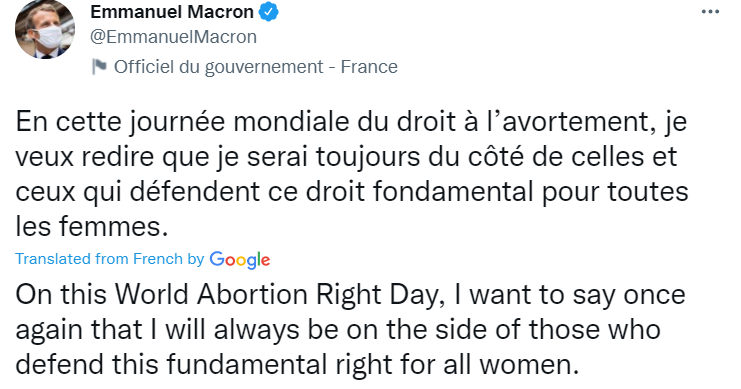The width and height of the screenshot is (741, 389).
Task: Click the Translated from French by link
Action: coord(110,259)
